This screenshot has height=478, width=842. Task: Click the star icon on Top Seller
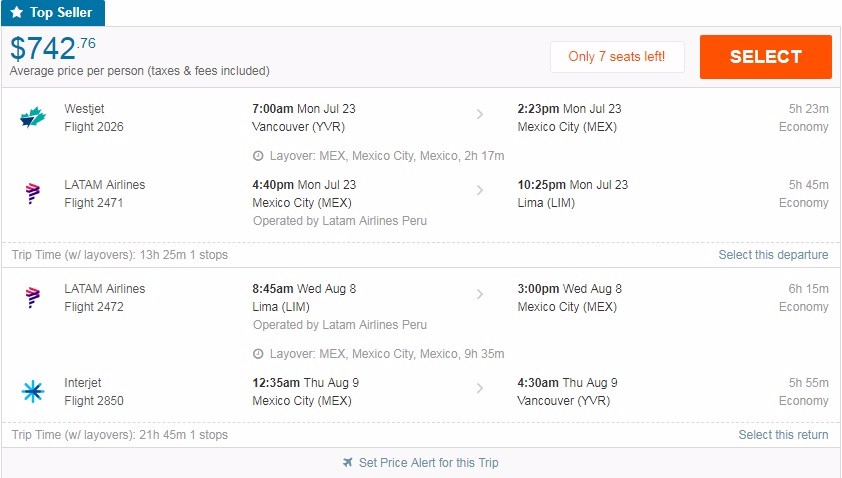pos(16,13)
